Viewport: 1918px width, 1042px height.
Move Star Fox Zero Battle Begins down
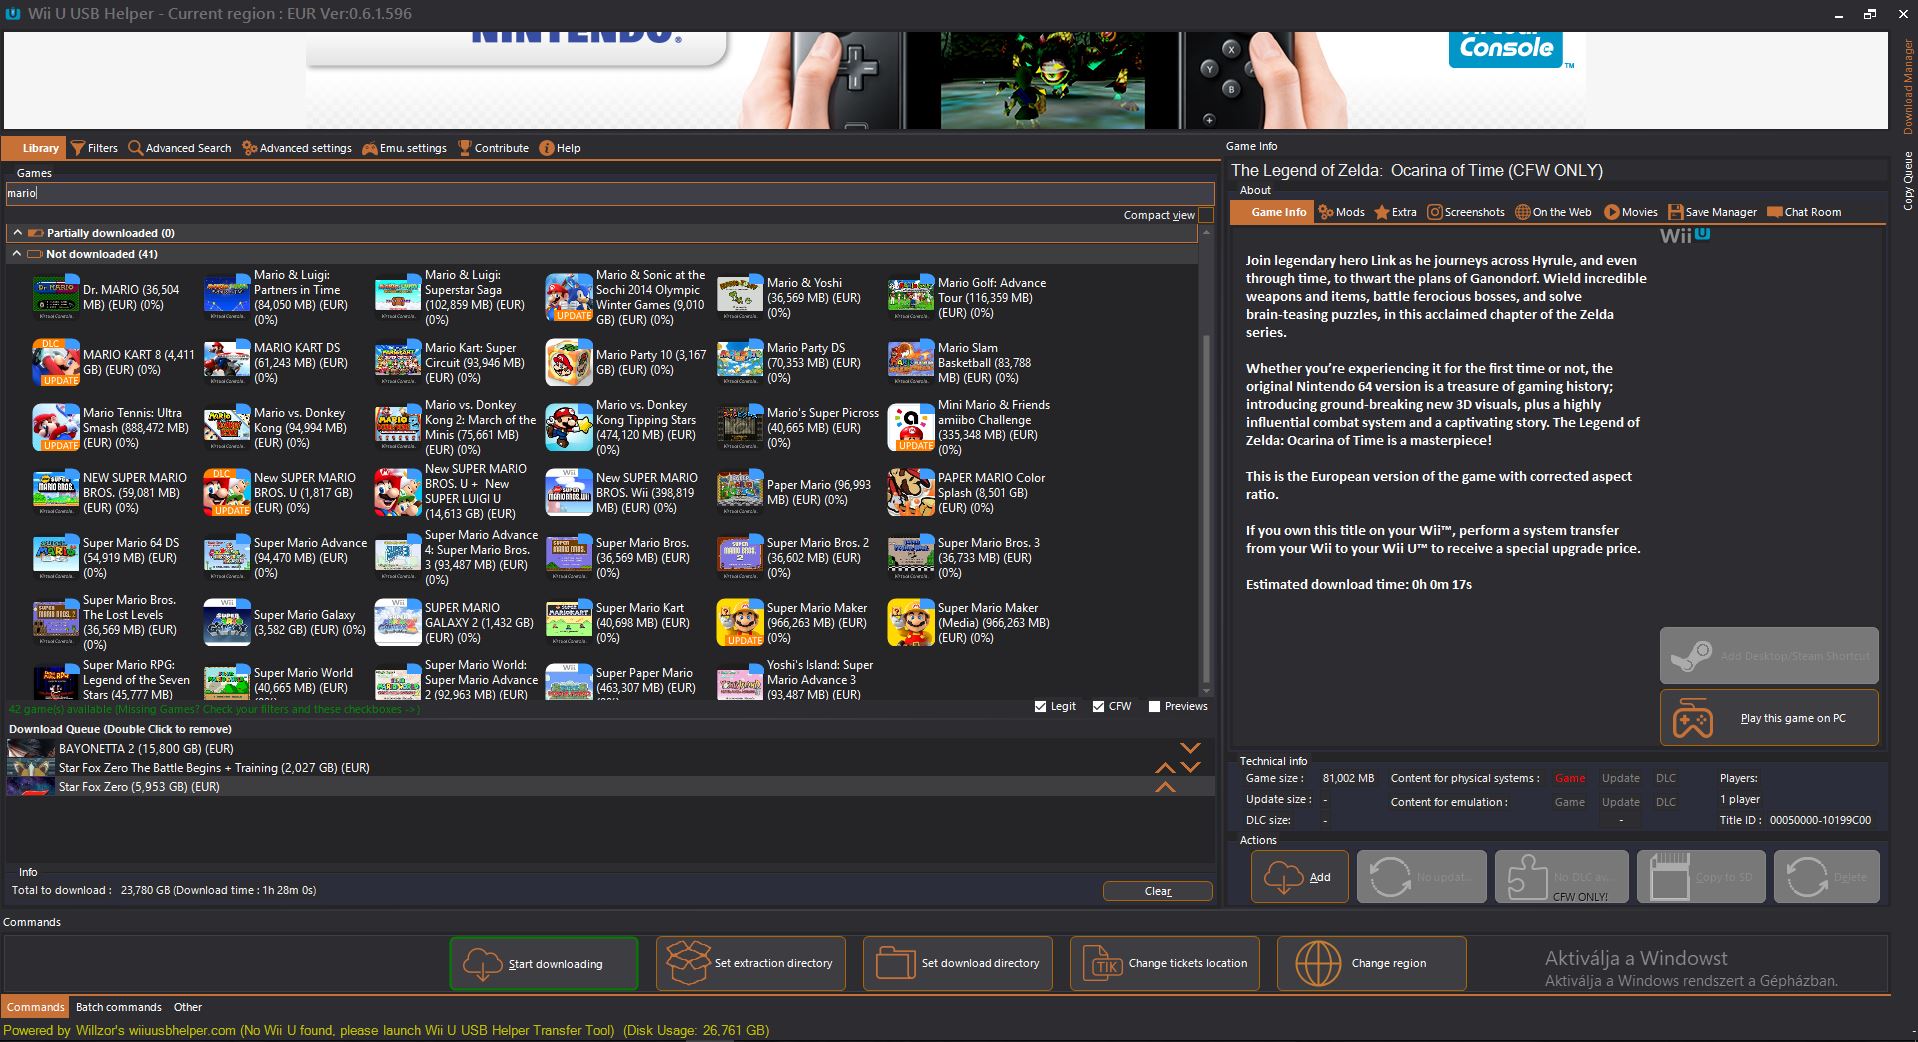coord(1190,768)
